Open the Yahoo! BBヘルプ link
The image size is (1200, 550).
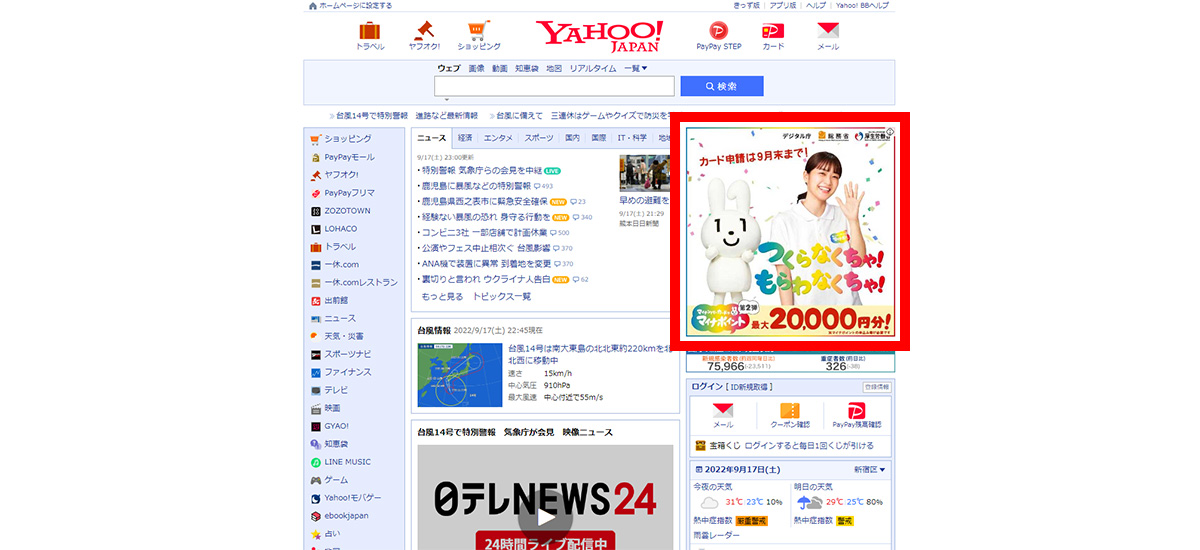pos(864,5)
